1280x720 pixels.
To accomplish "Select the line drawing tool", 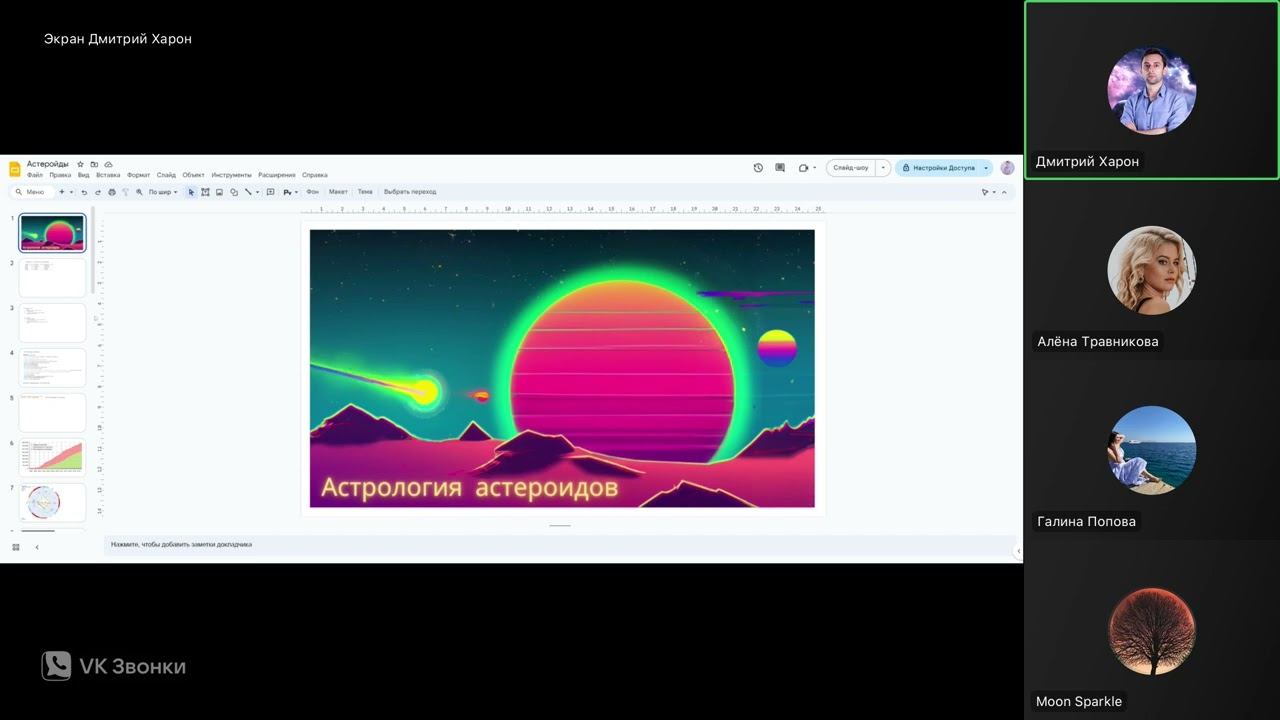I will [248, 192].
